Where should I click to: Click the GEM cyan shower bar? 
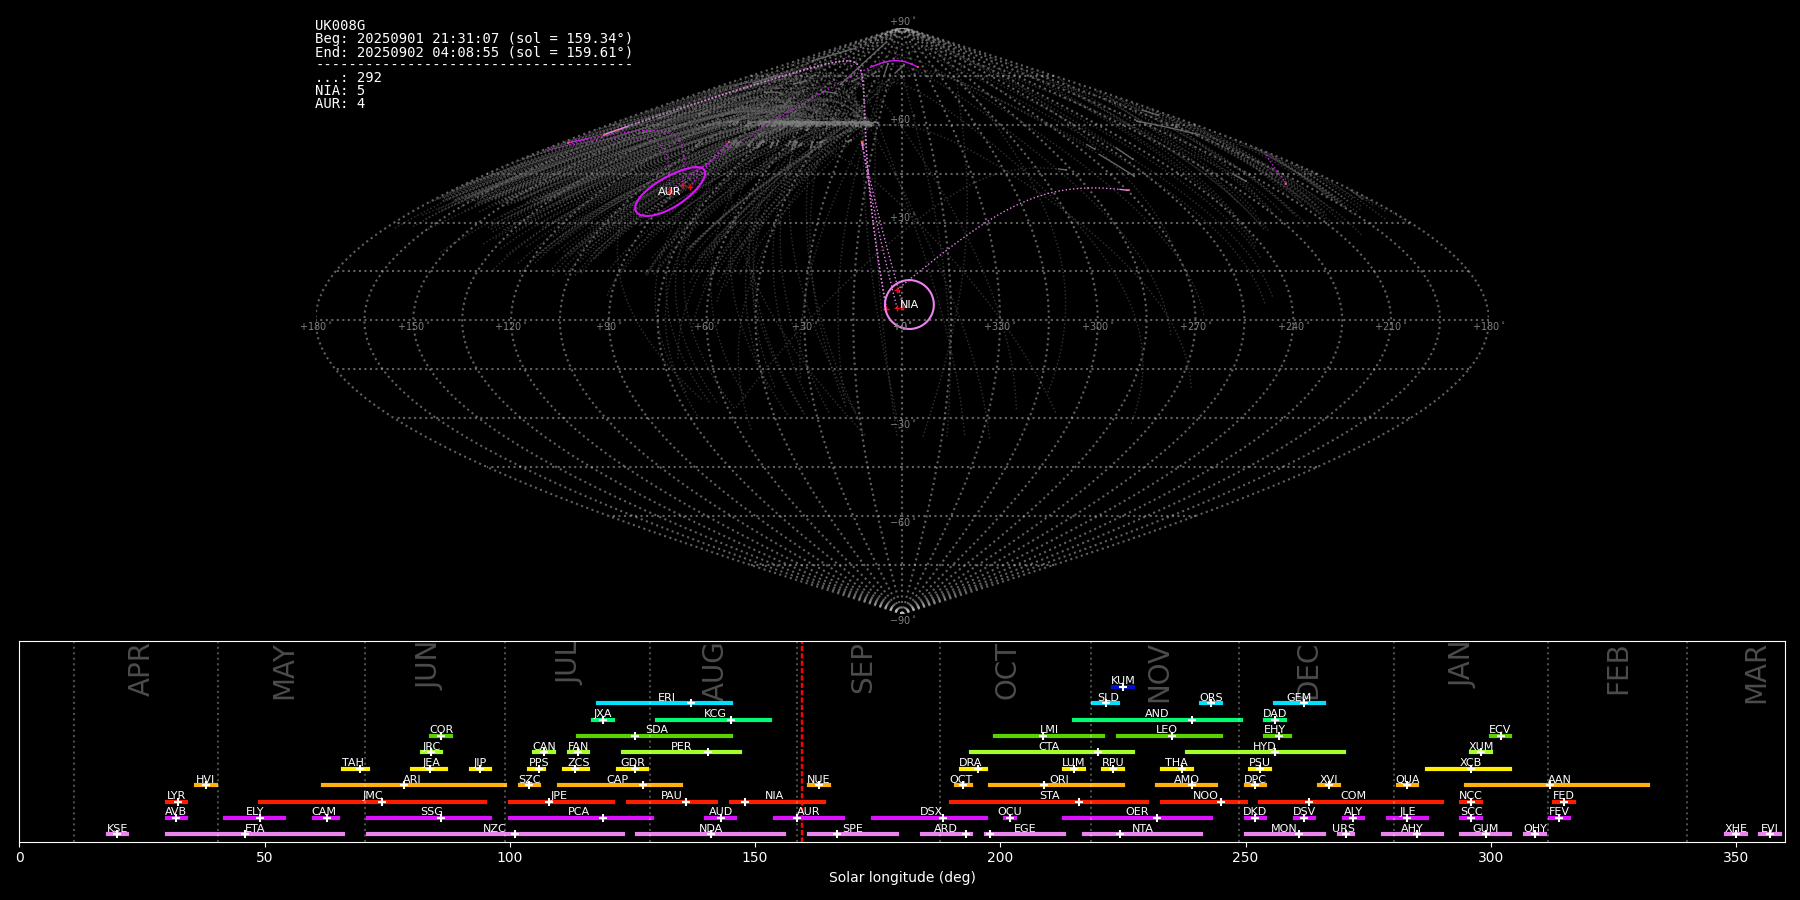pos(1299,703)
